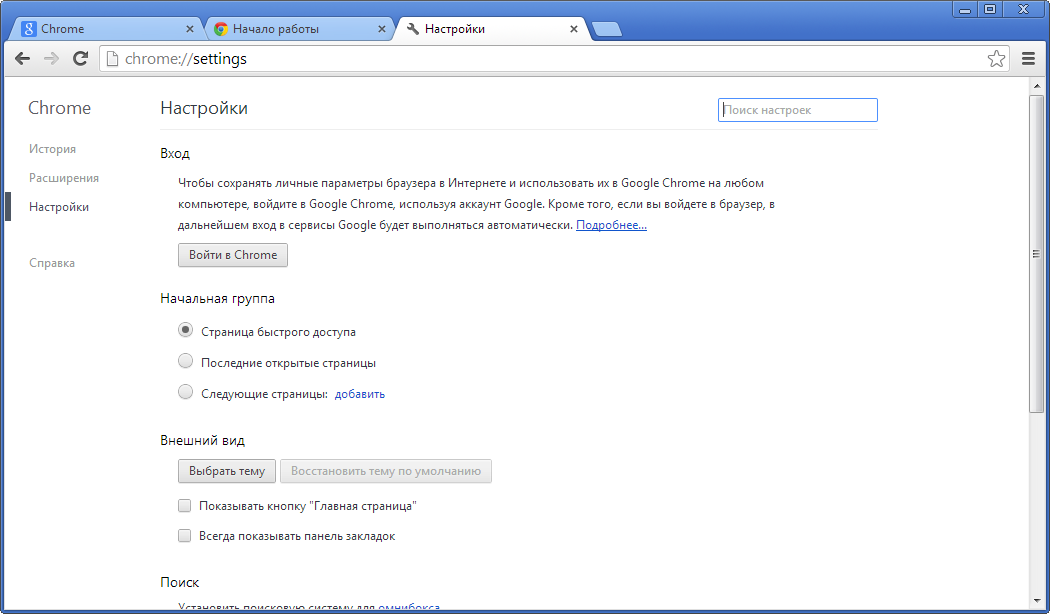This screenshot has width=1050, height=614.
Task: Follow the добавить link
Action: click(360, 394)
